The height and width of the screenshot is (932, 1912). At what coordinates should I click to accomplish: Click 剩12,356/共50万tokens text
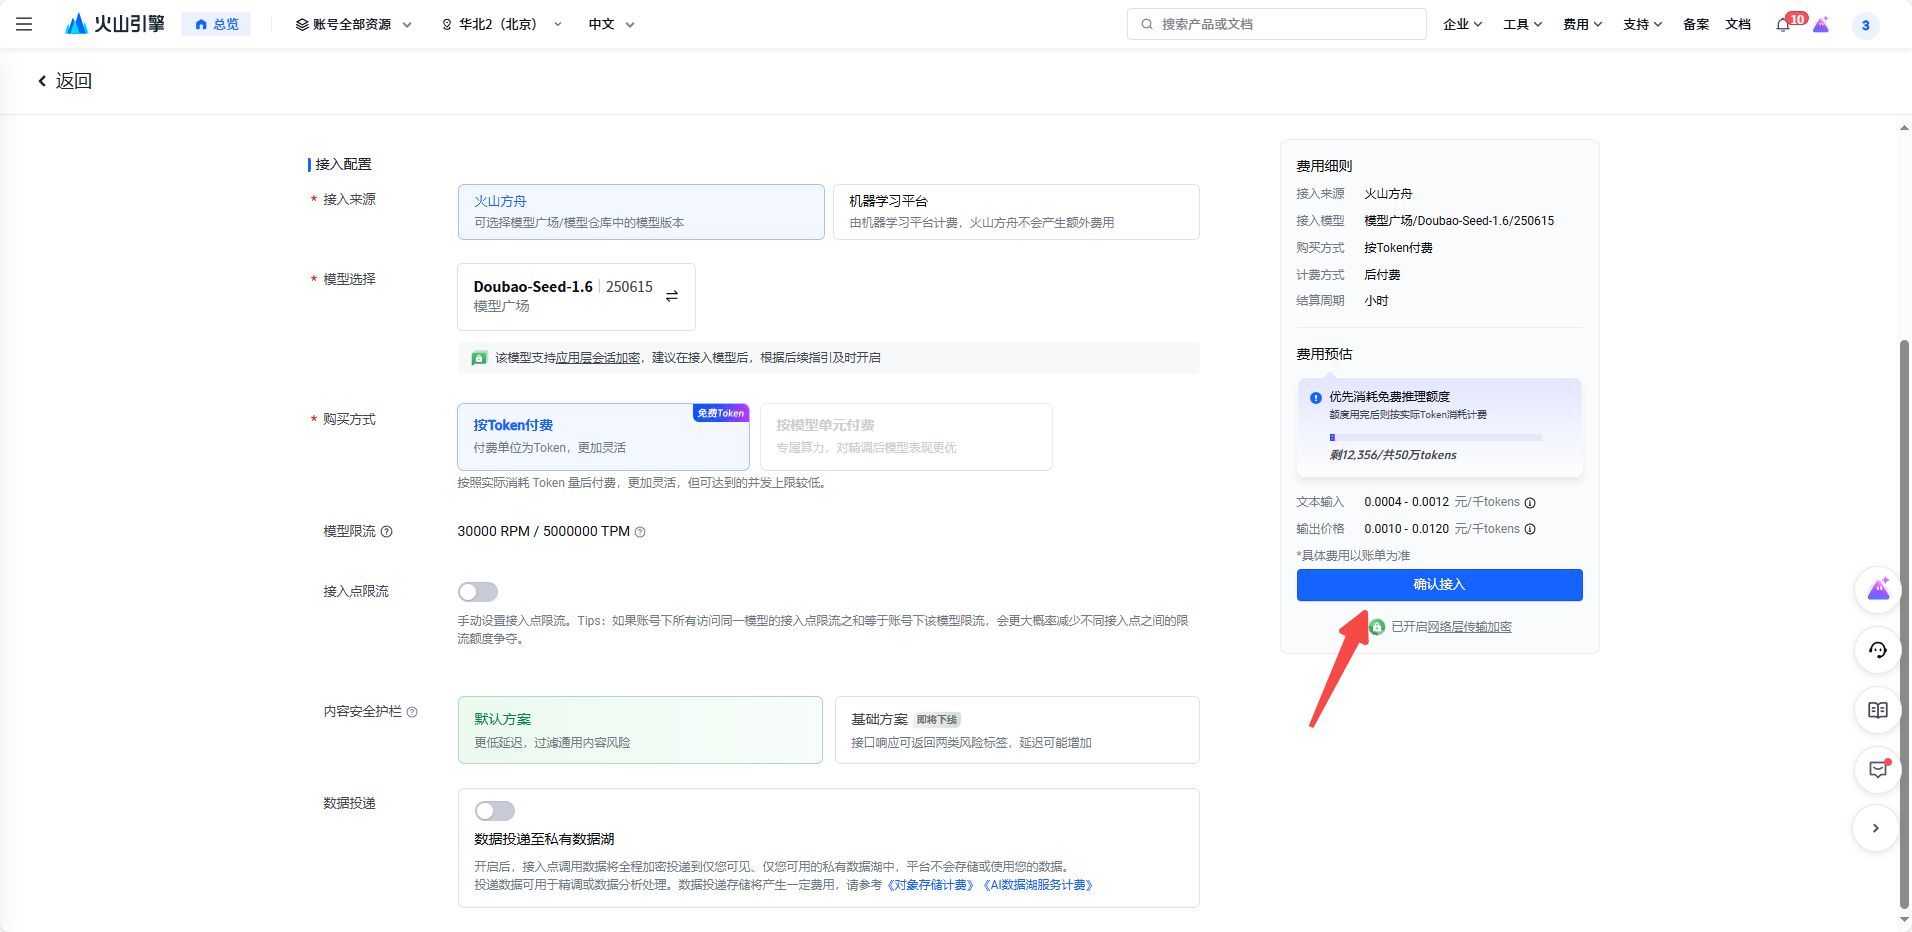point(1393,455)
